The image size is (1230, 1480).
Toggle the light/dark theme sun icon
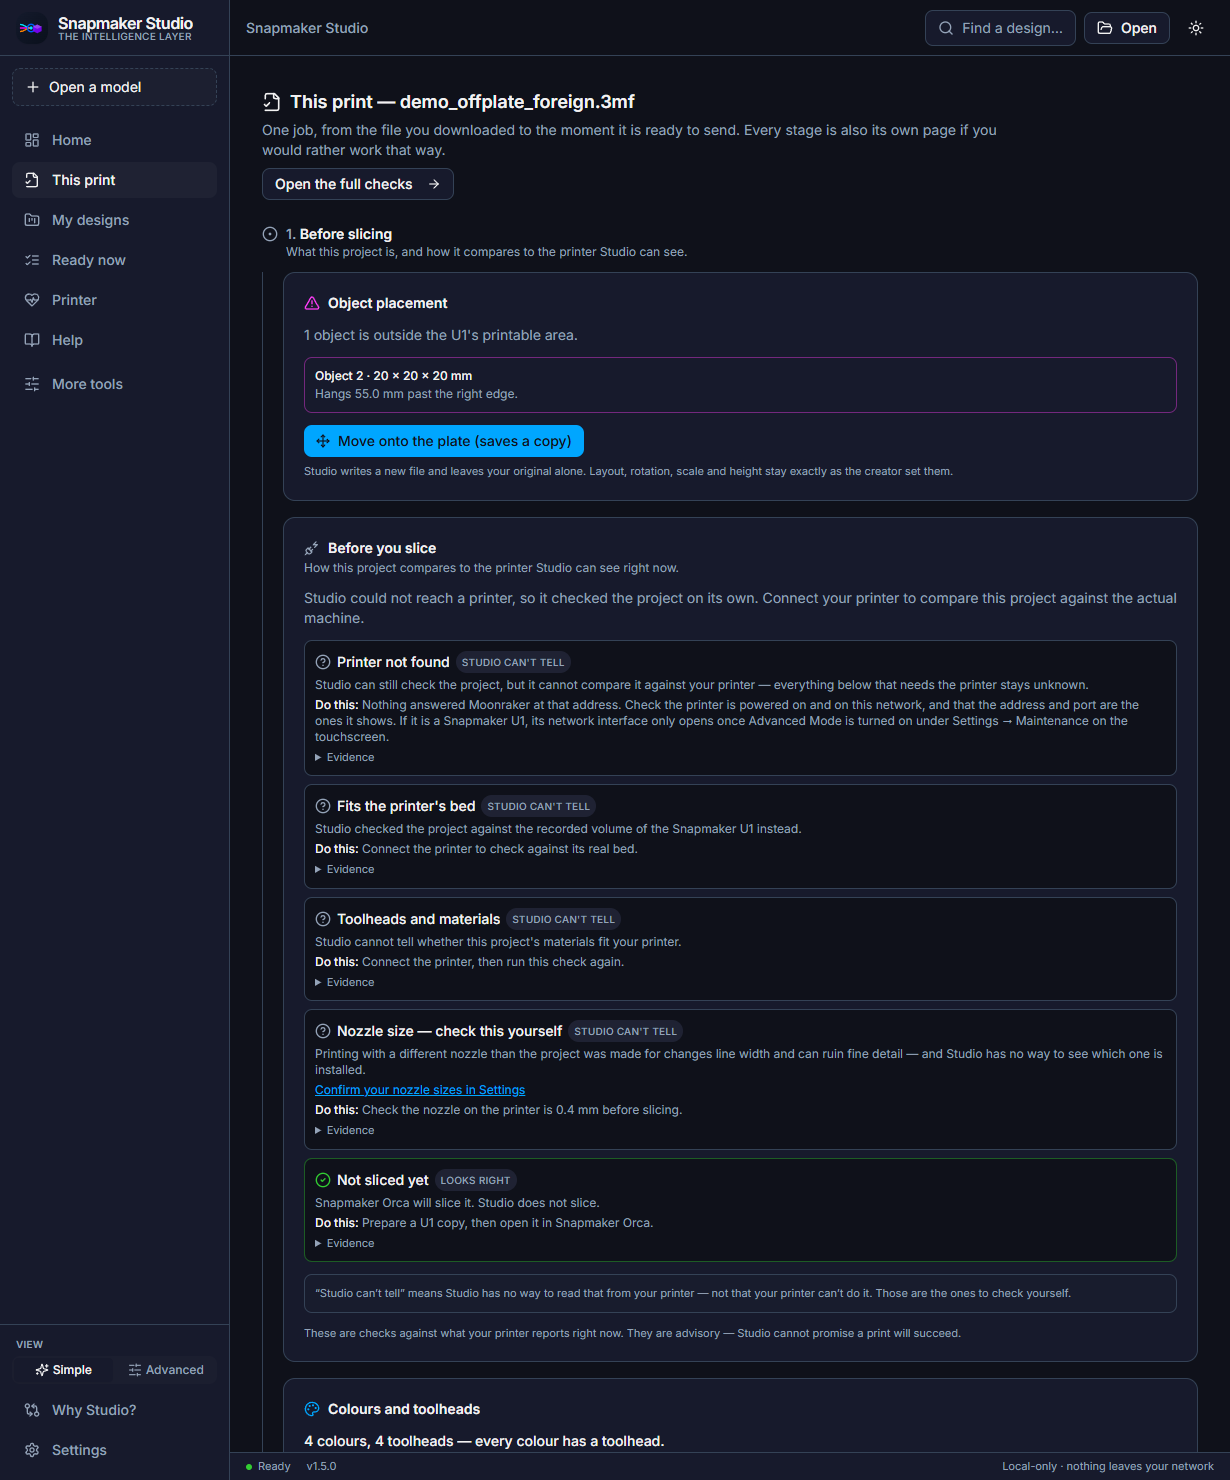coord(1196,28)
